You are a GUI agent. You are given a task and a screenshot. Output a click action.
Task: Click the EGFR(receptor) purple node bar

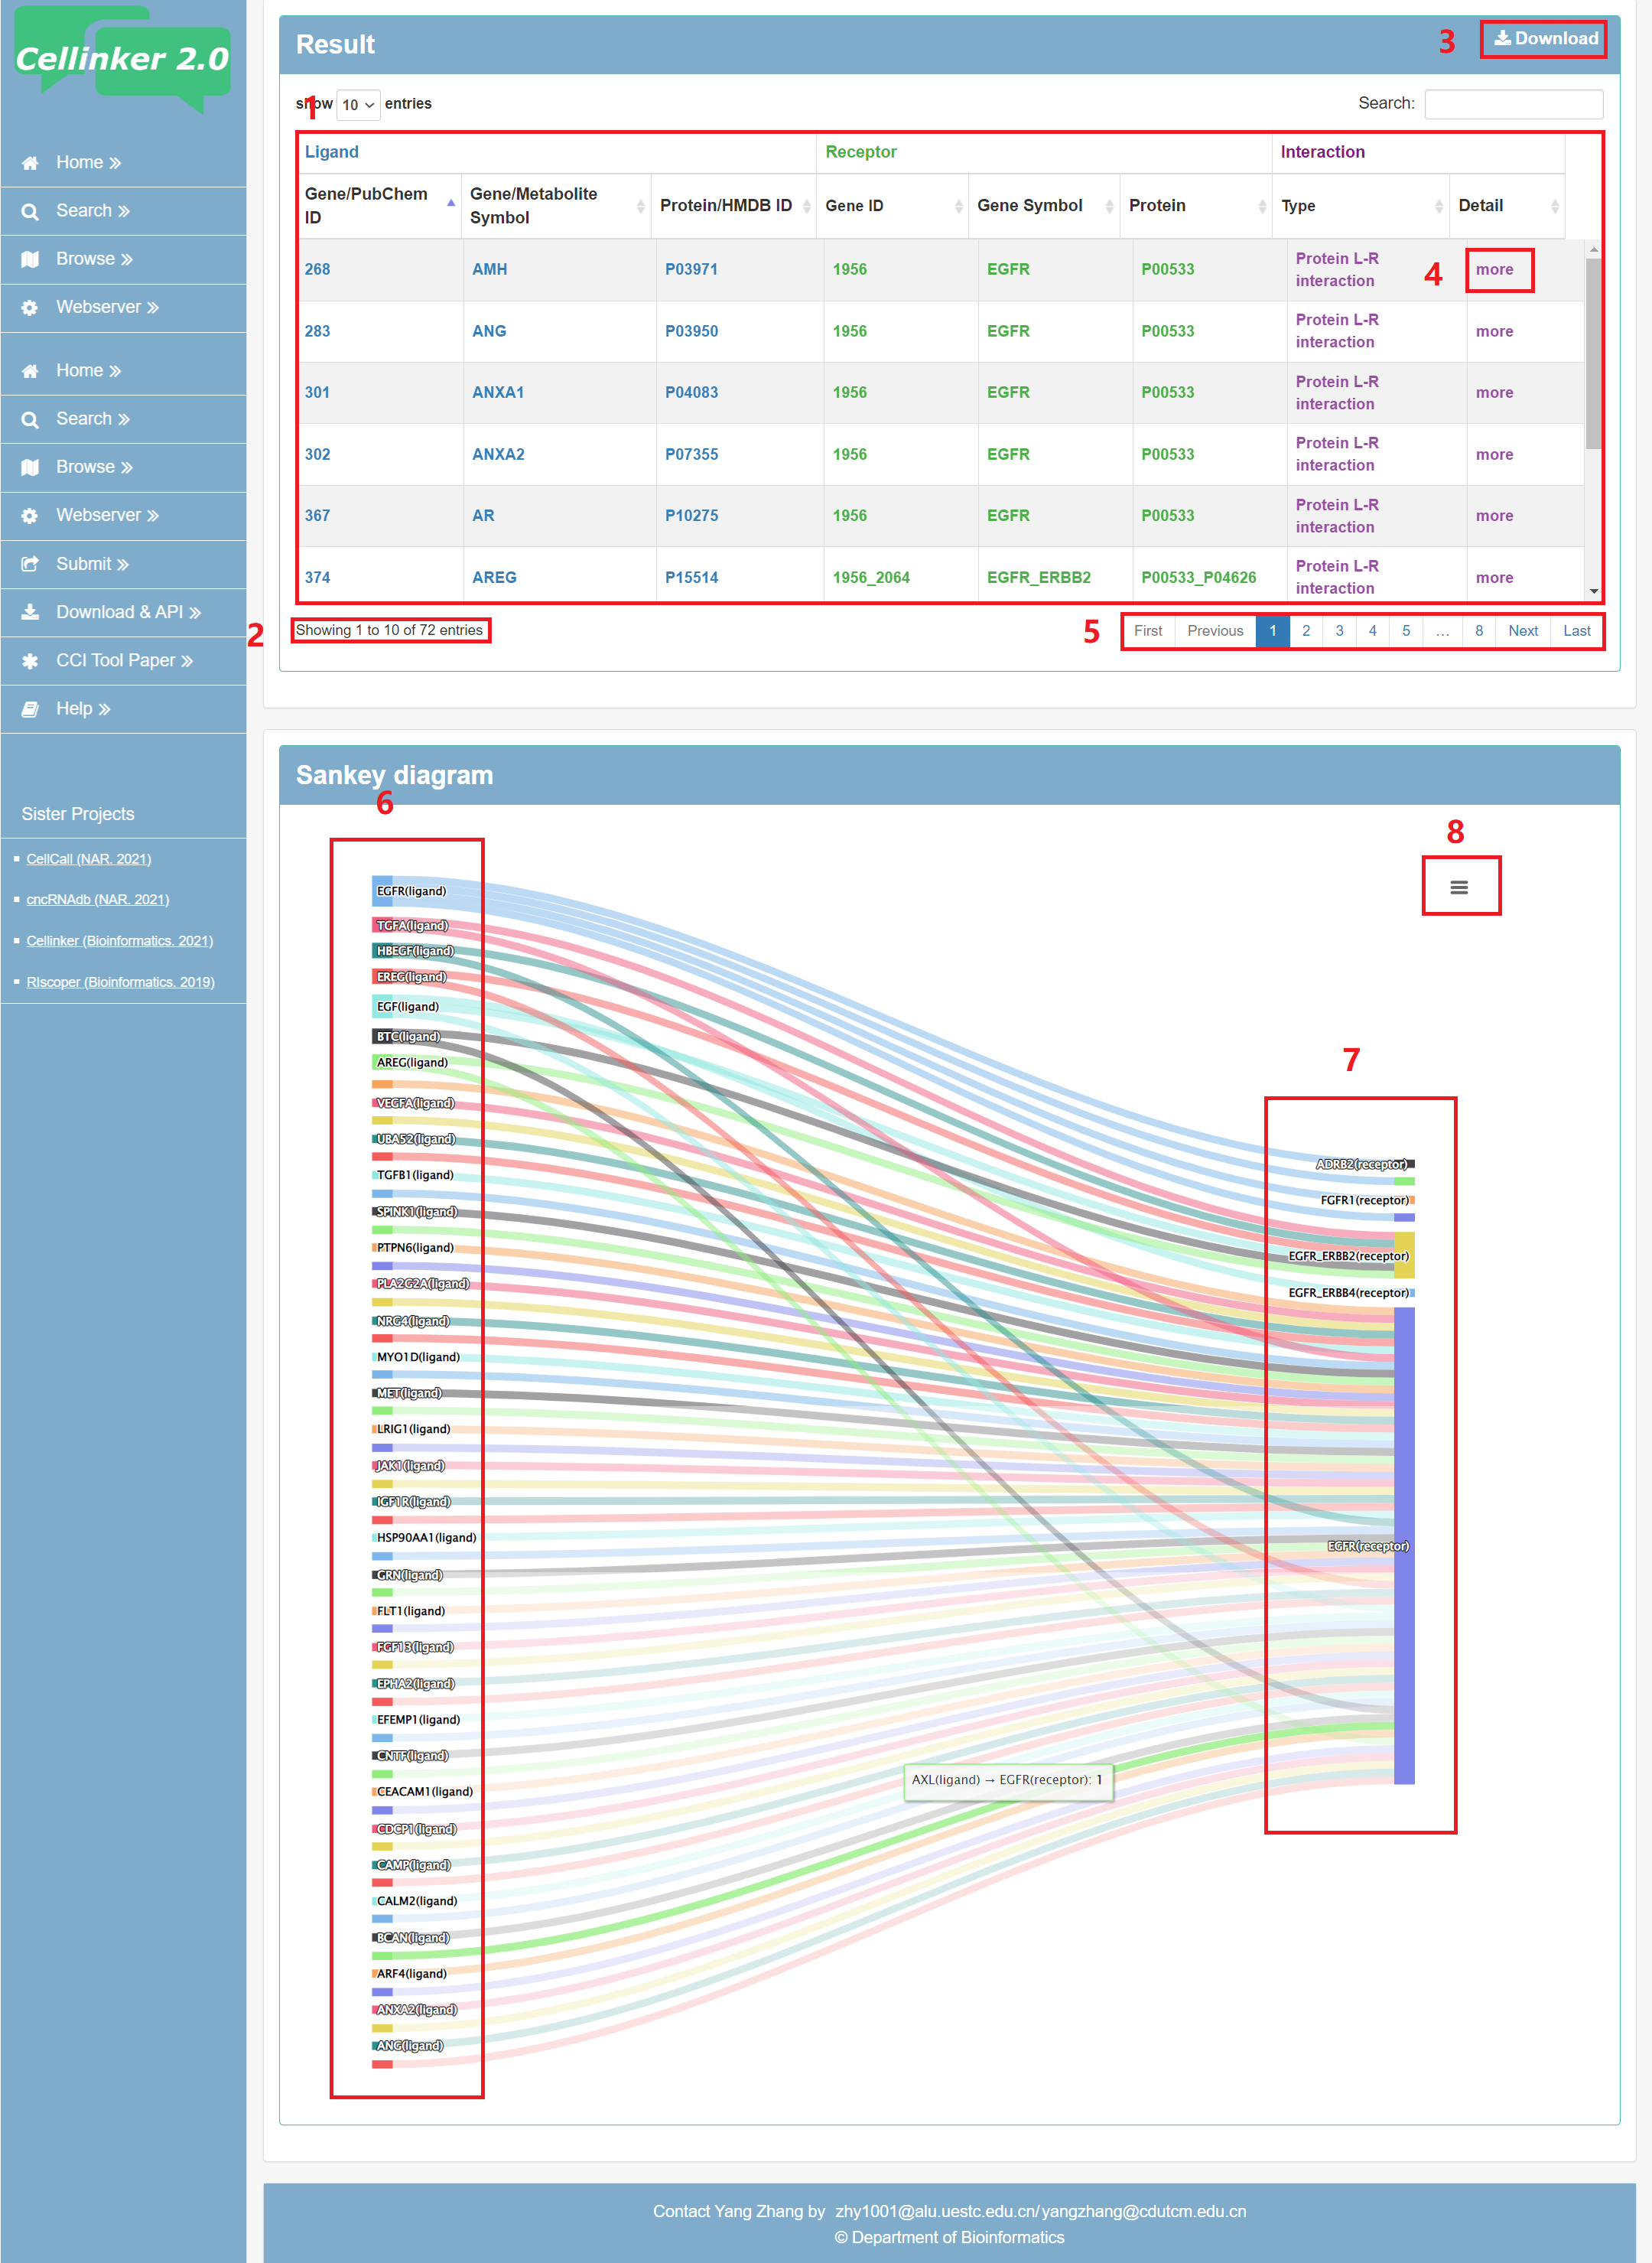(x=1404, y=1545)
